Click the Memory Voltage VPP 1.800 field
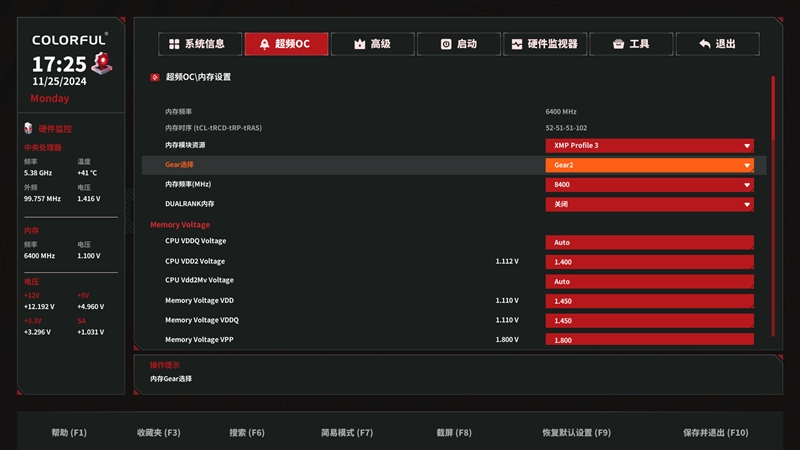Screen dimensions: 800x450 649,339
